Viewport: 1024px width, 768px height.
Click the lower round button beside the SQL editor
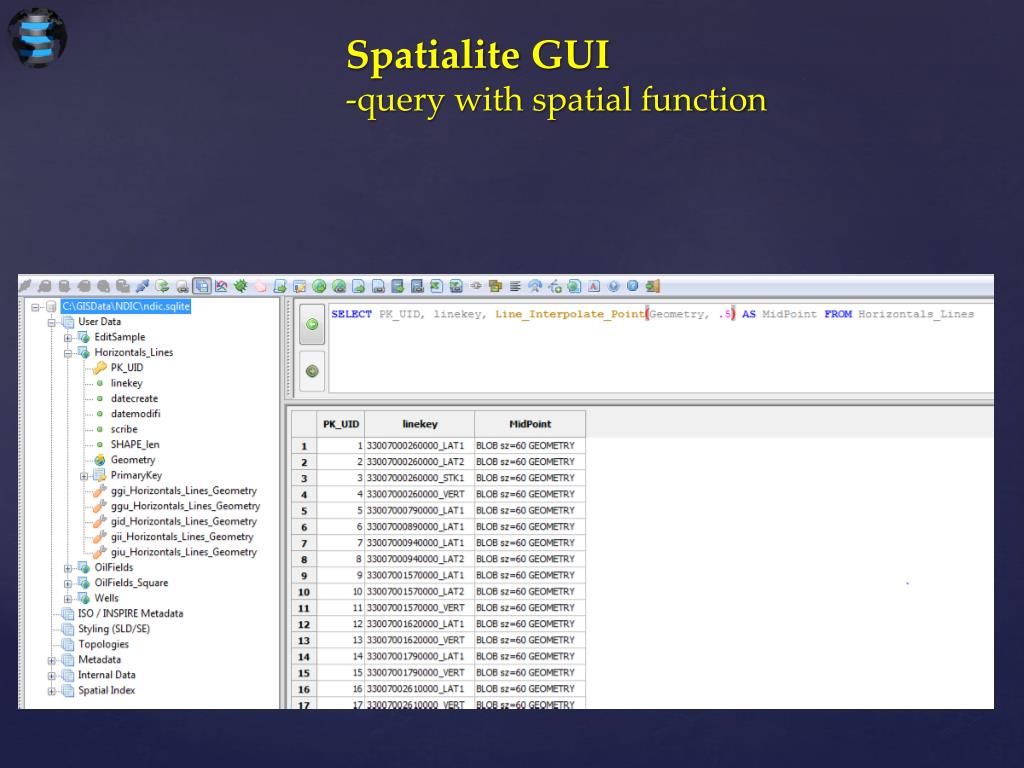[312, 371]
